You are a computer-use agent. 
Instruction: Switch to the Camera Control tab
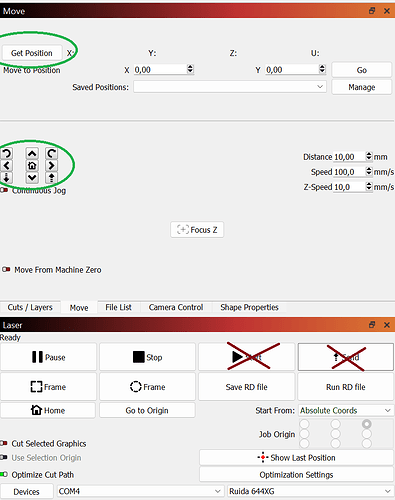coord(176,307)
